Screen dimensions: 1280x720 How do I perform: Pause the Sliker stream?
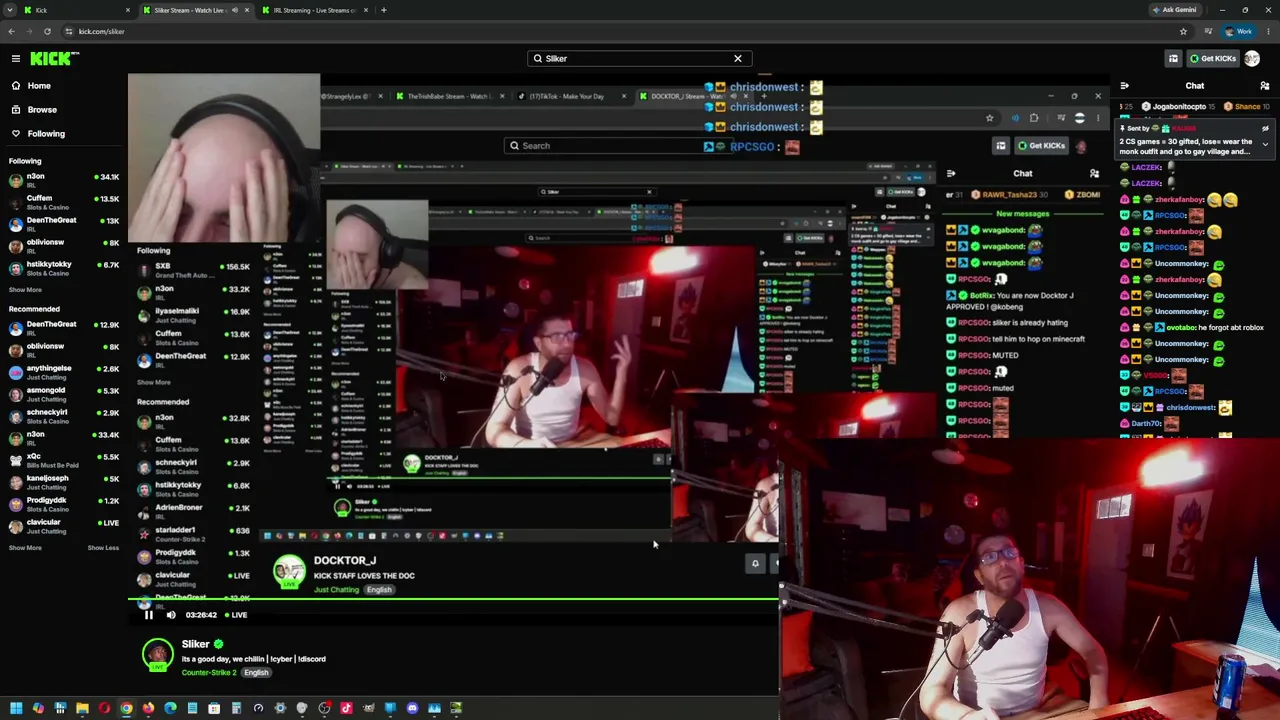pyautogui.click(x=149, y=615)
